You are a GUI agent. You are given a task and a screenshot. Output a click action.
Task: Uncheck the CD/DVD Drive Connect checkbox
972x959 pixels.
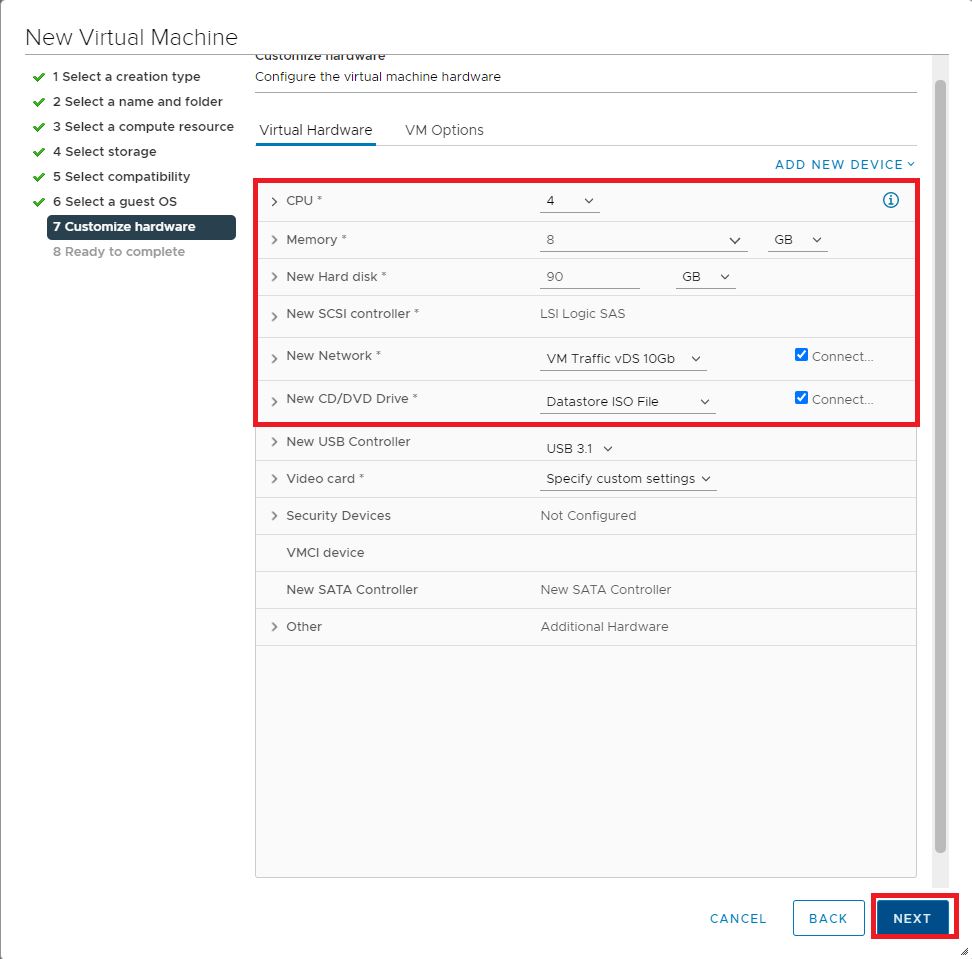point(801,398)
